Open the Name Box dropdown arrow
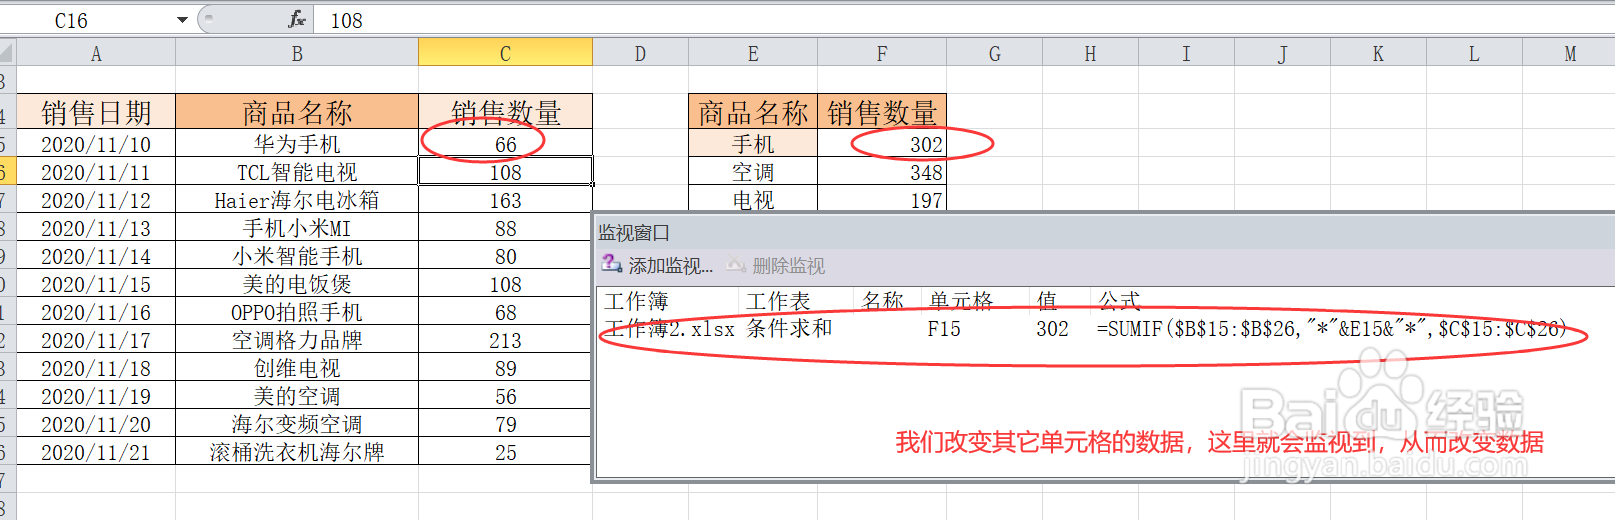 coord(182,20)
